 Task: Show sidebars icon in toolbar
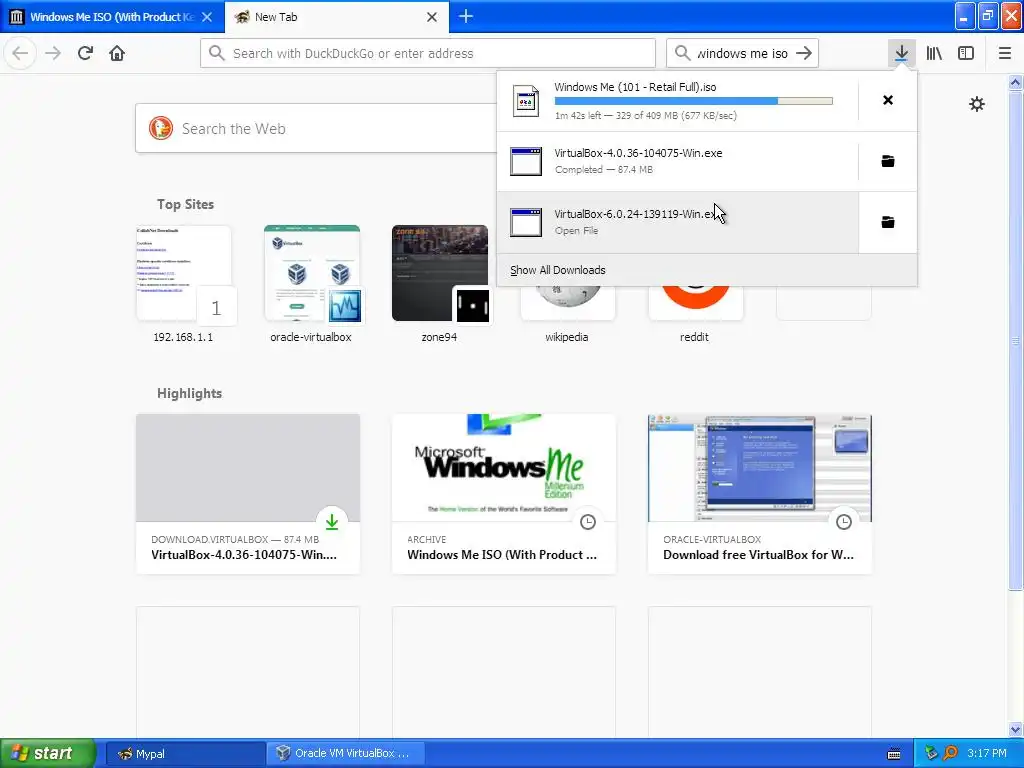coord(966,53)
